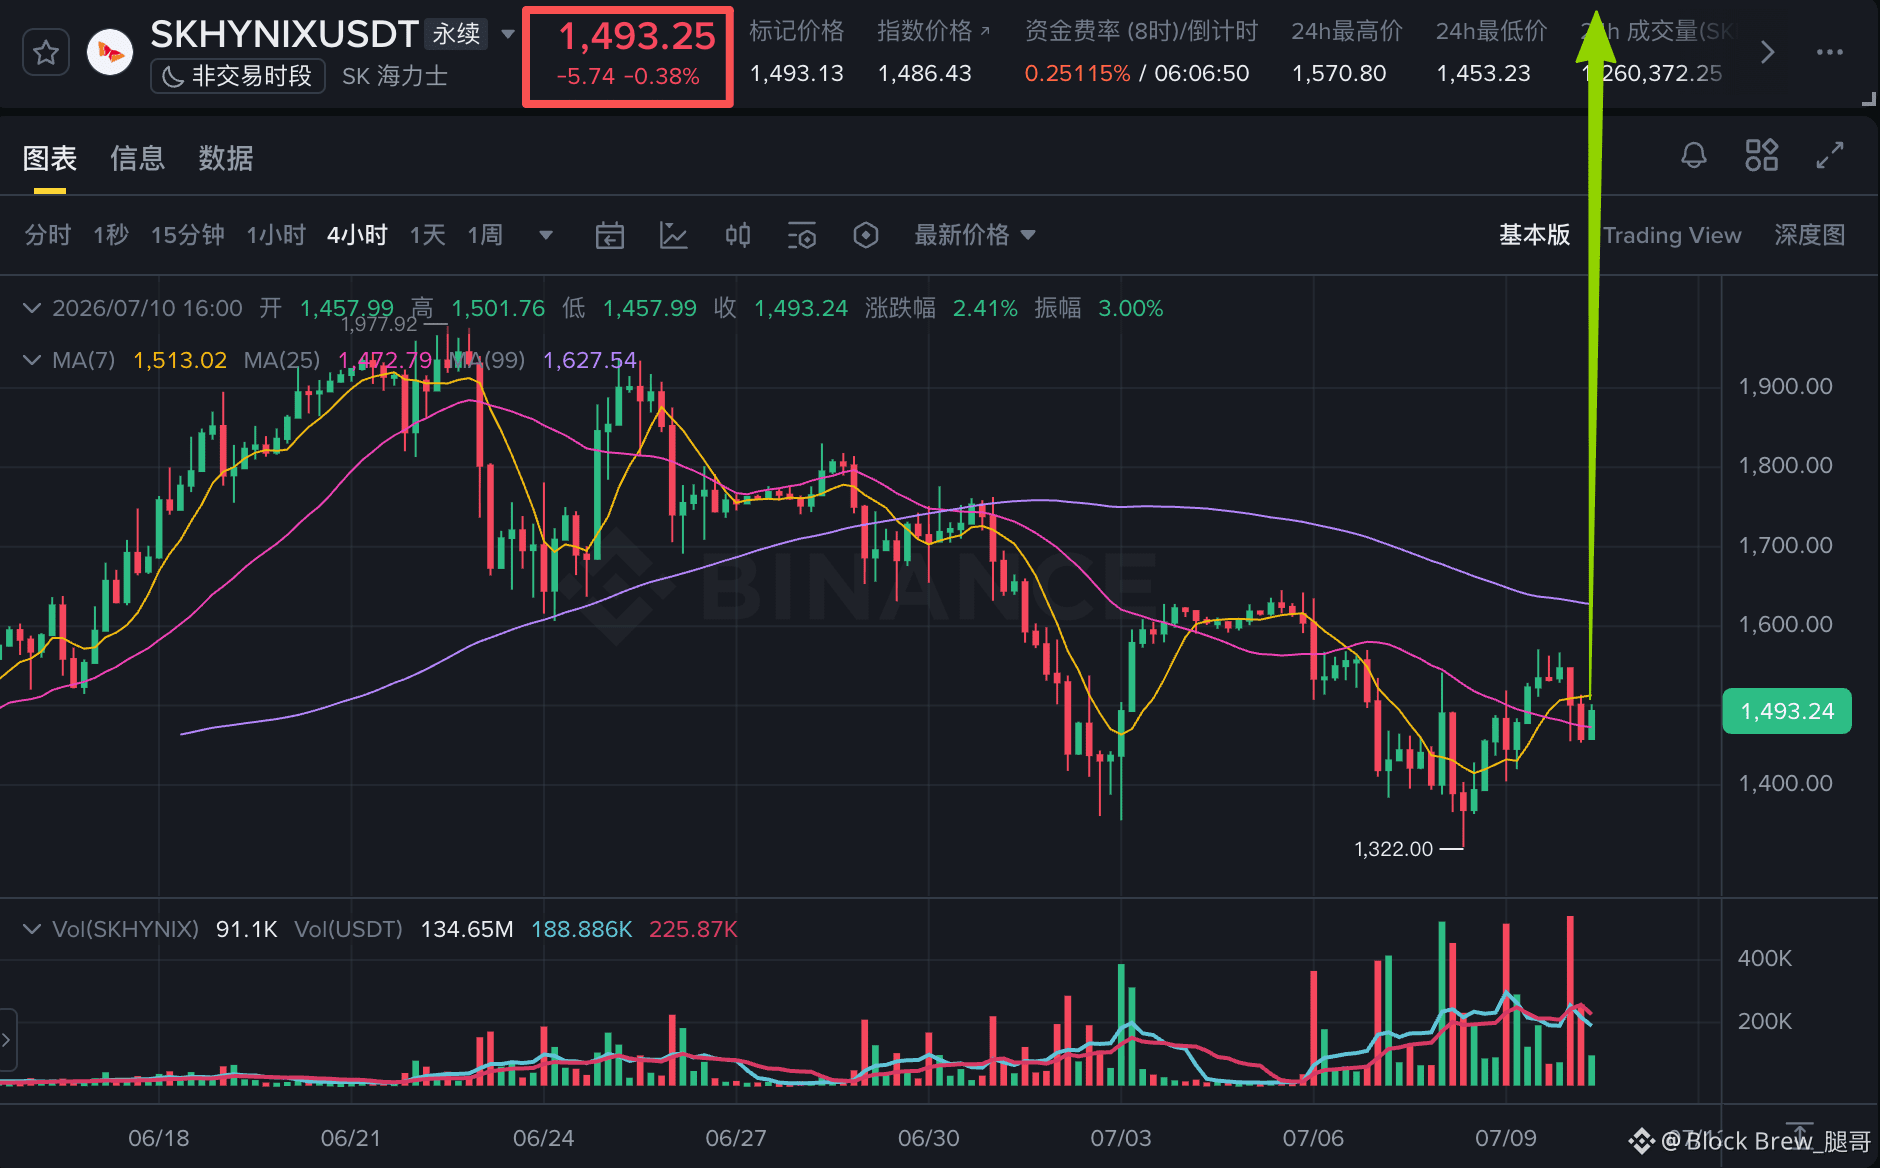
Task: Click the green 1,493.24 current price tag
Action: point(1787,711)
